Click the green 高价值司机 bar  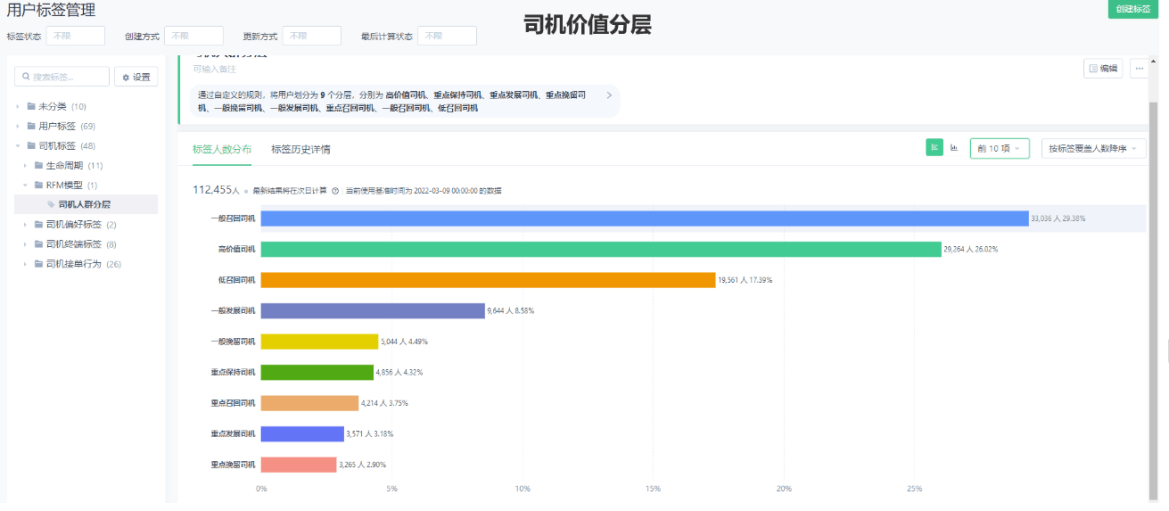pos(600,249)
